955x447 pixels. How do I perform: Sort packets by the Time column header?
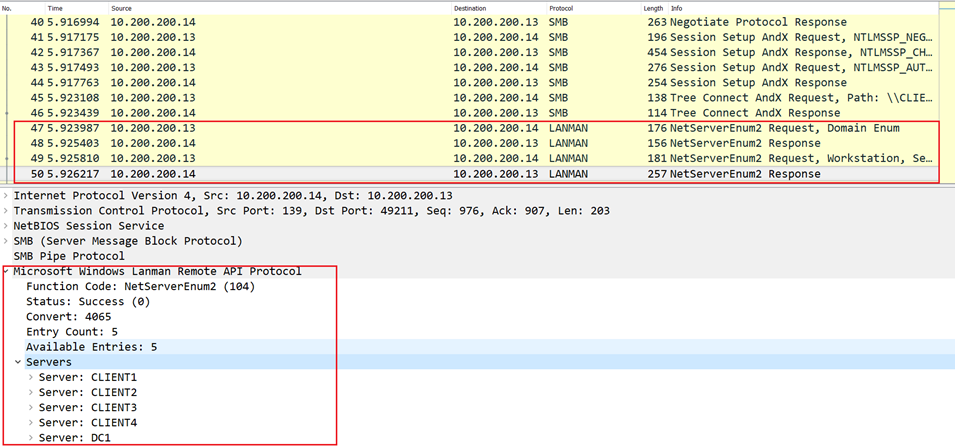55,7
